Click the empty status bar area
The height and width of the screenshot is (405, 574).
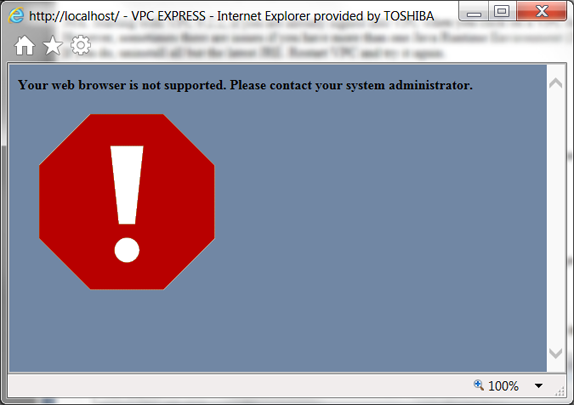tap(238, 386)
